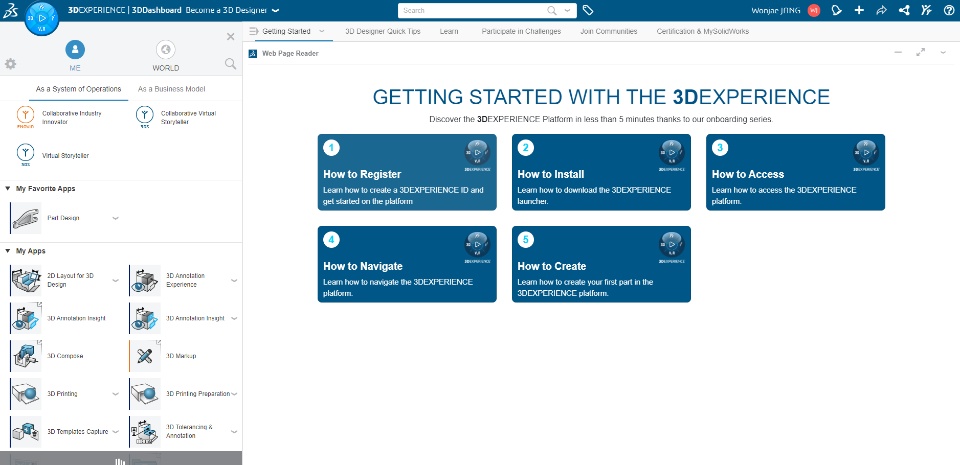This screenshot has width=960, height=465.
Task: Click the 3DS Dassault logo in top-left corner
Action: [x=10, y=10]
